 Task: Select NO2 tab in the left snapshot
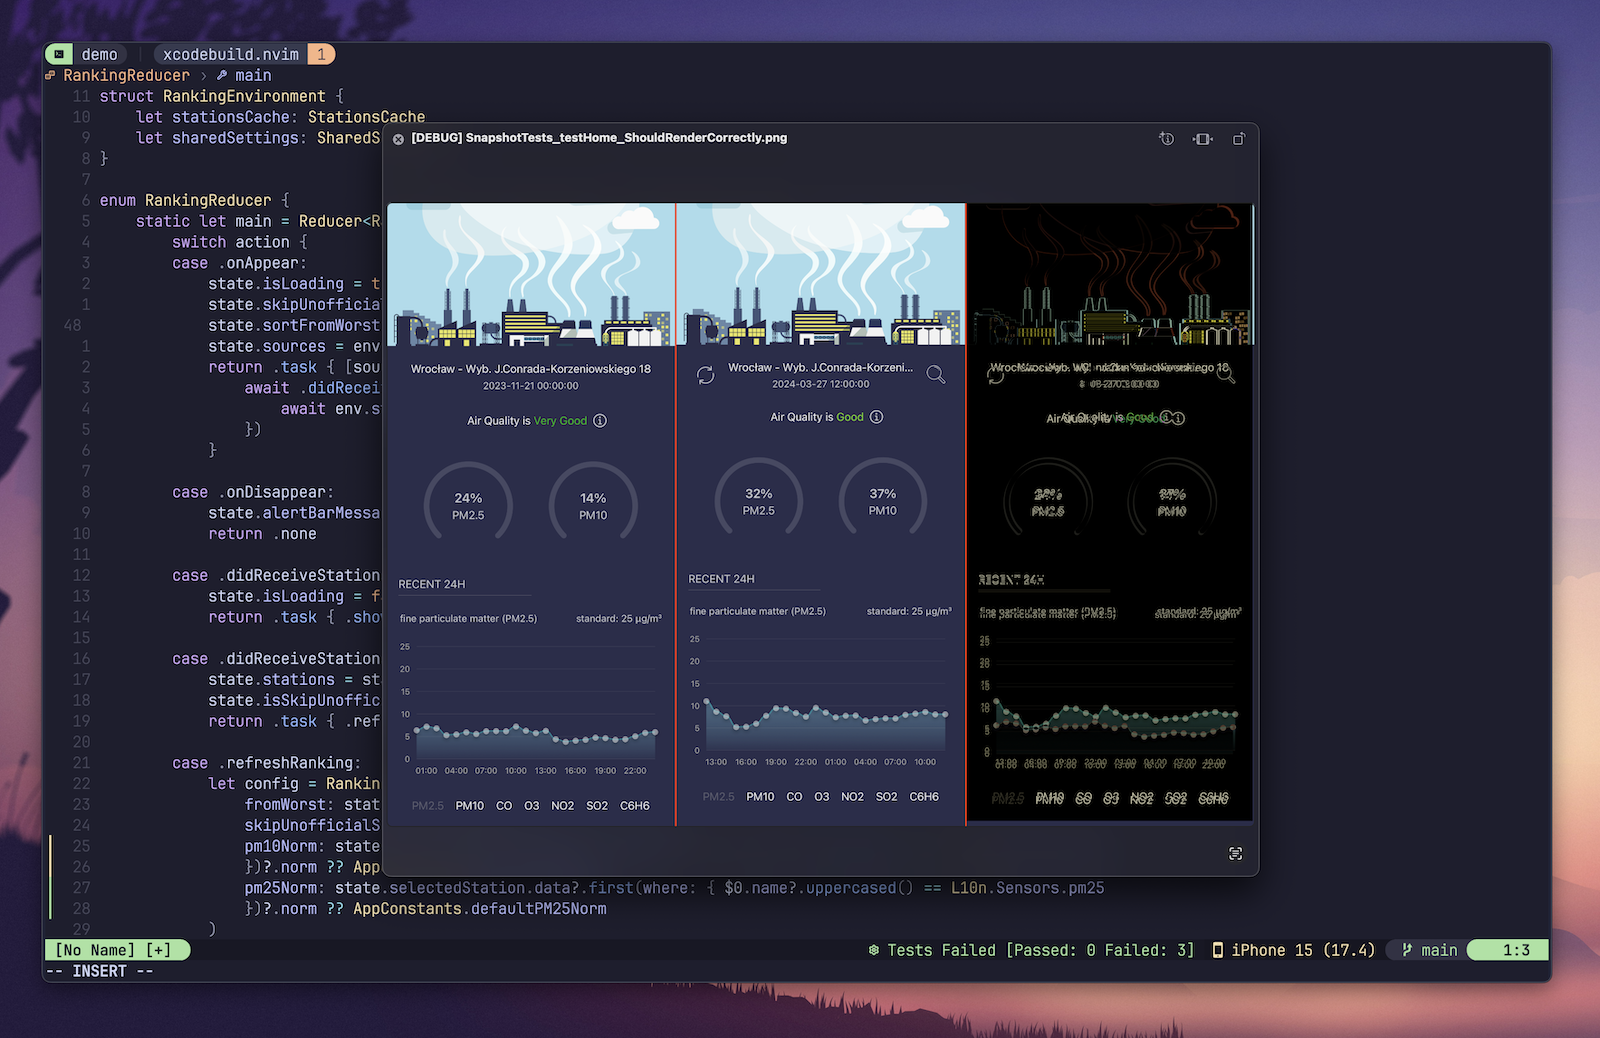coord(563,806)
